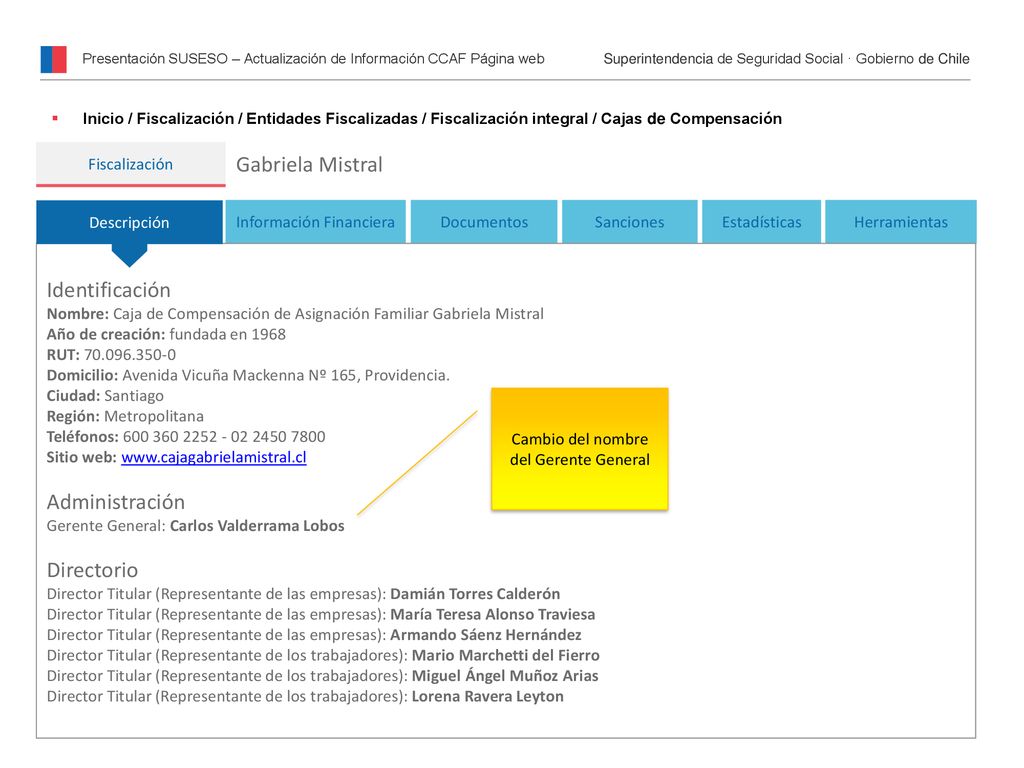Select the Nombre line with Caja de Compensación

(295, 314)
